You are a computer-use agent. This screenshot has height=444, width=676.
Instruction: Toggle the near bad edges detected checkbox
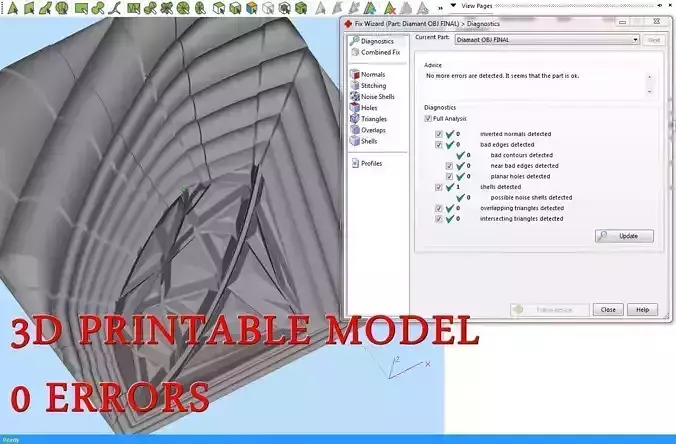(x=449, y=166)
